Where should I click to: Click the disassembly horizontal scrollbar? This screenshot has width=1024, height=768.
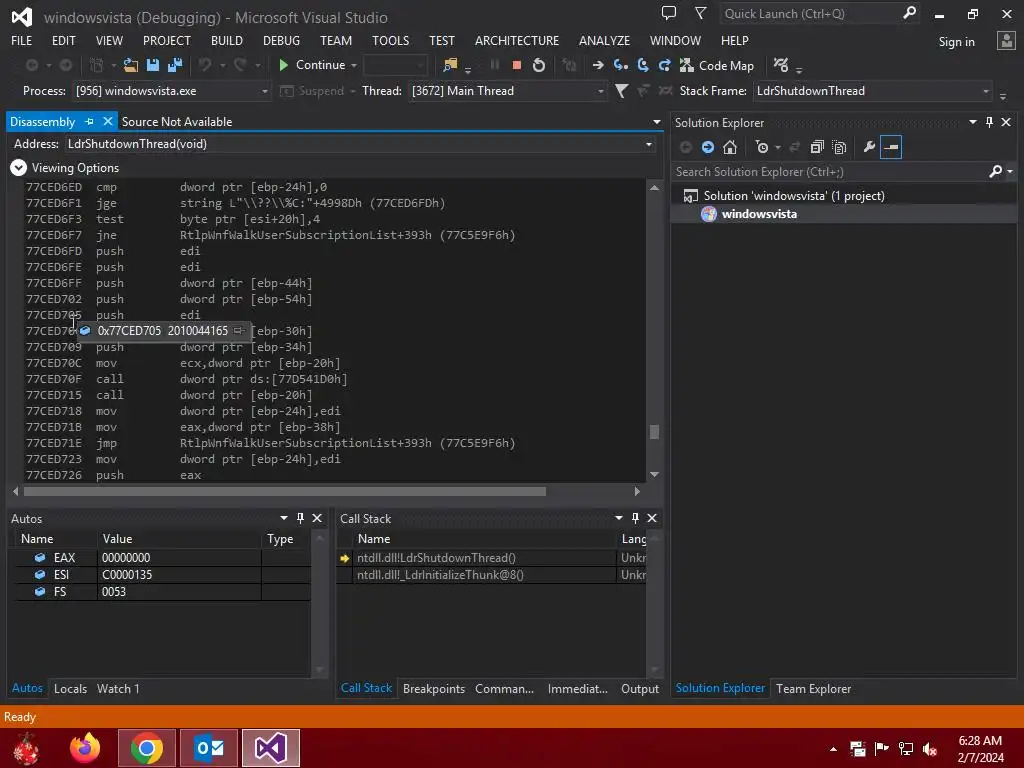pyautogui.click(x=285, y=491)
